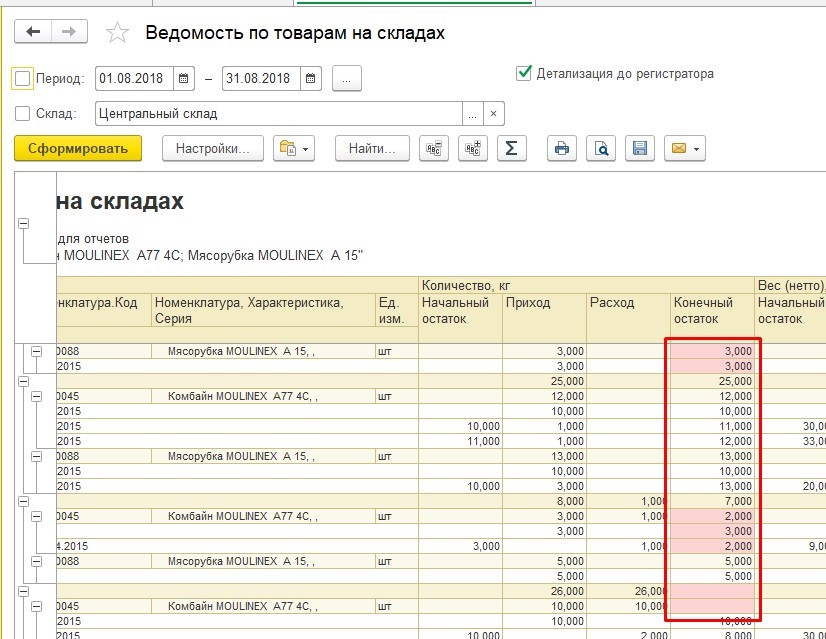
Task: Open the report variants dropdown
Action: click(x=294, y=149)
